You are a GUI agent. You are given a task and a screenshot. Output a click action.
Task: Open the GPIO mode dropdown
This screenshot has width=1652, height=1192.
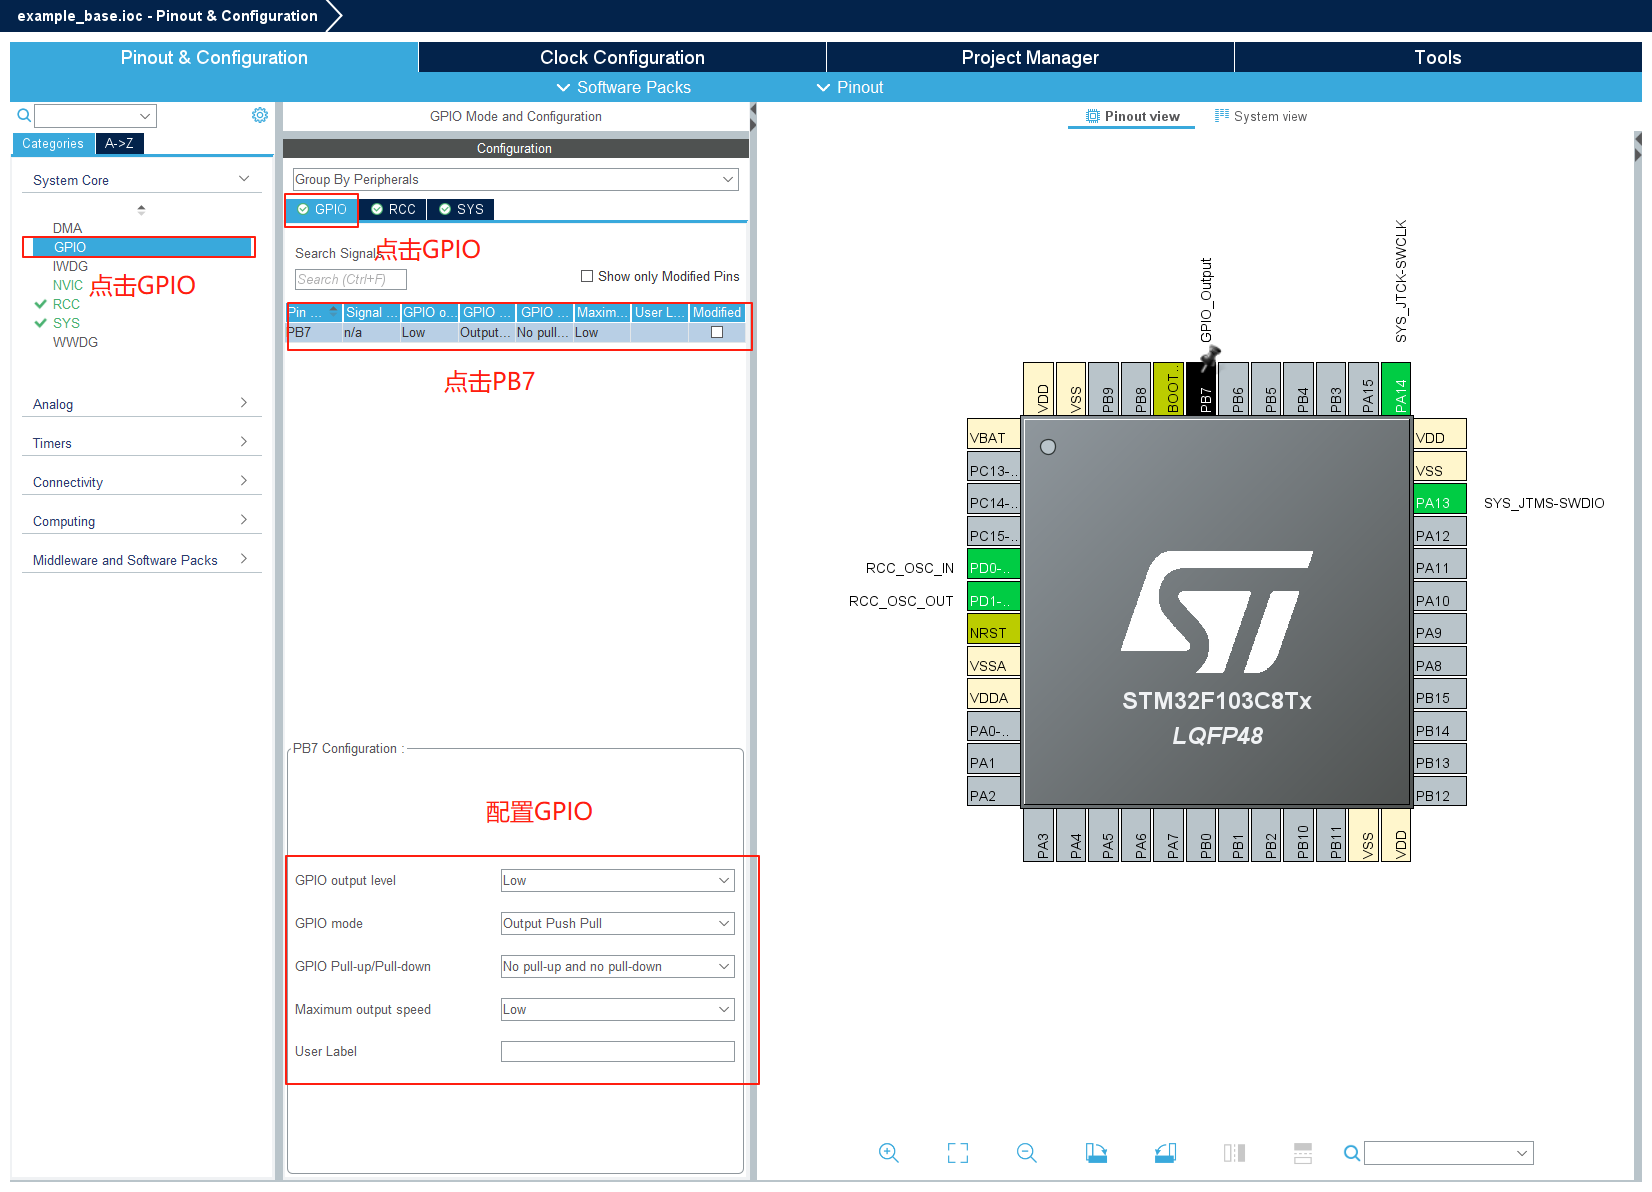pyautogui.click(x=618, y=923)
